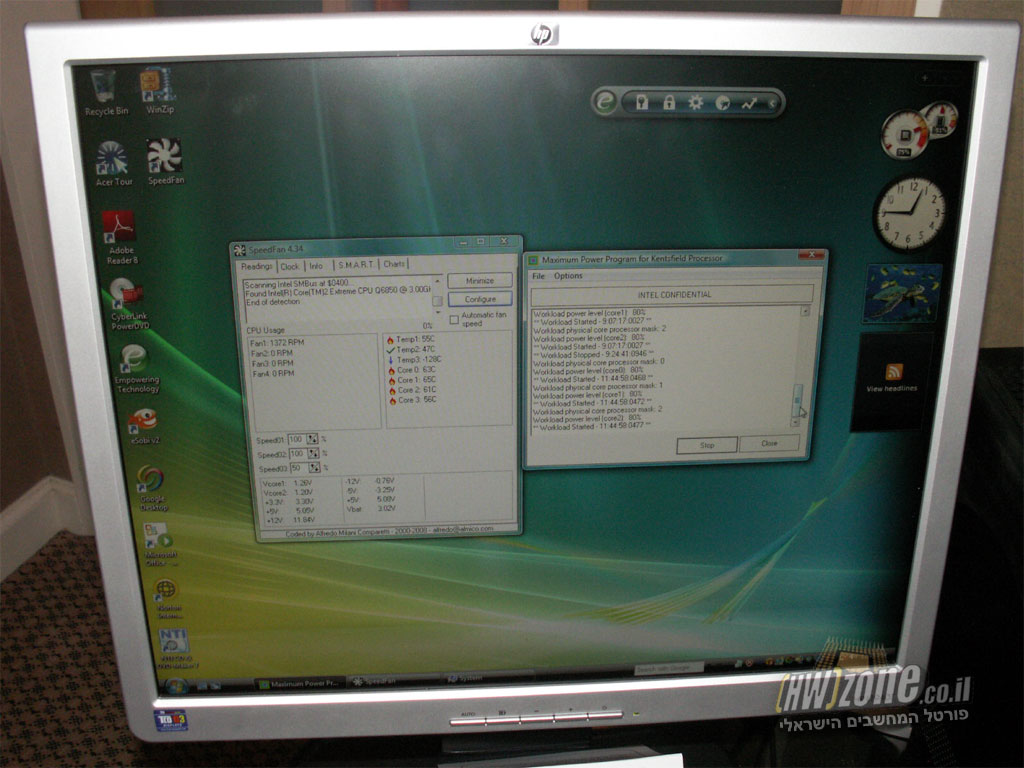The image size is (1024, 768).
Task: Click the padlock icon in Empowering toolbar
Action: (x=669, y=102)
